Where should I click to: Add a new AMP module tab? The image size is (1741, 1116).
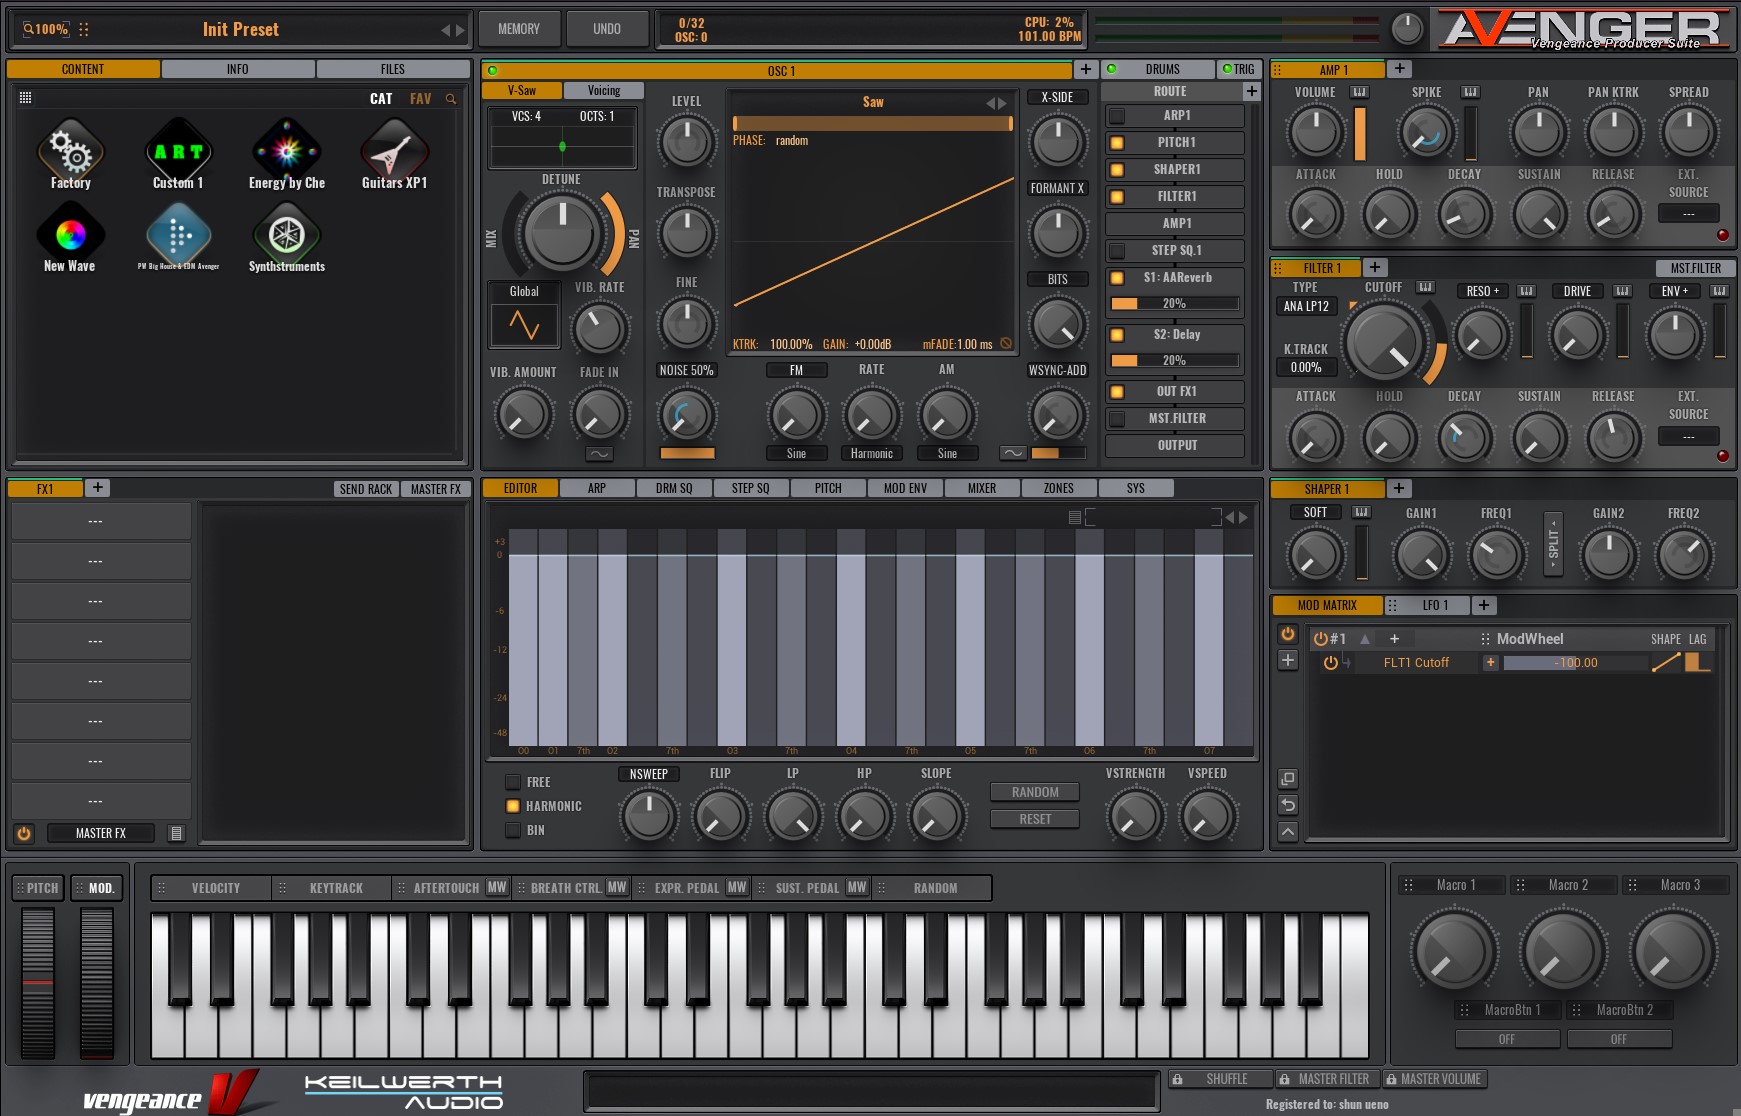coord(1400,69)
